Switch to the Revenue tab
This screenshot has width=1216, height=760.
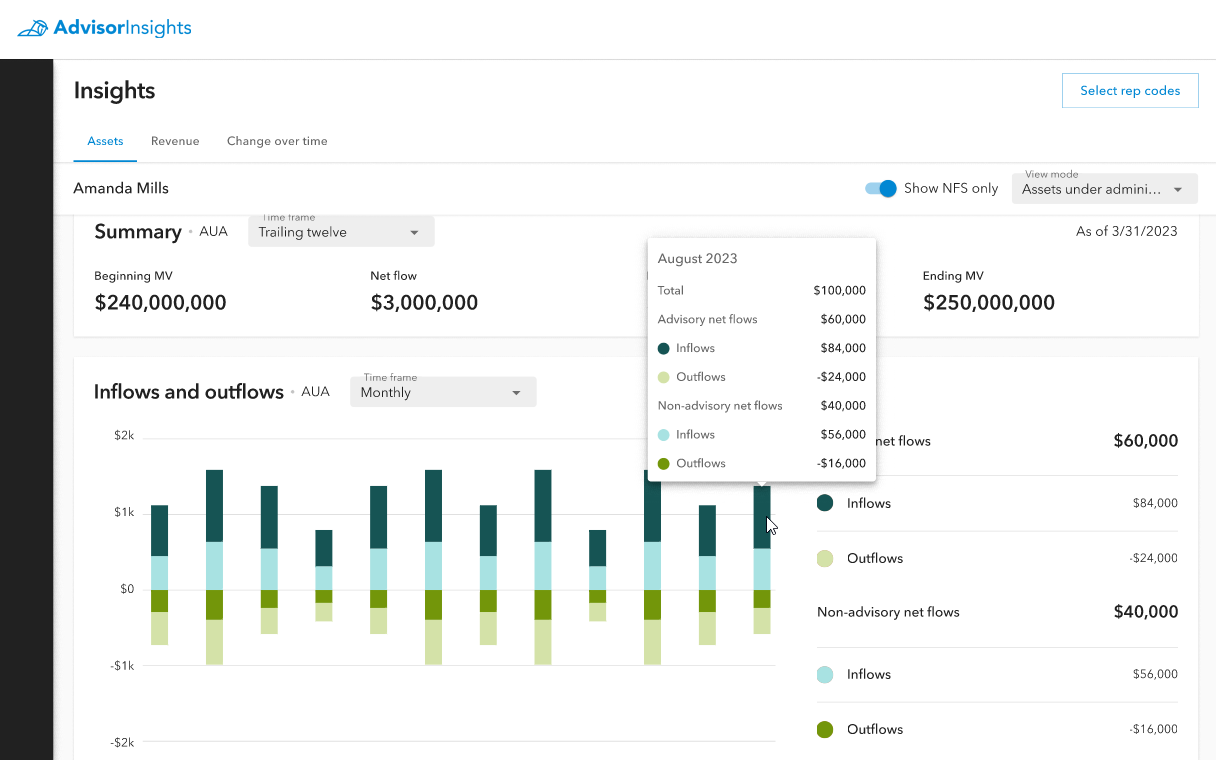click(x=175, y=141)
